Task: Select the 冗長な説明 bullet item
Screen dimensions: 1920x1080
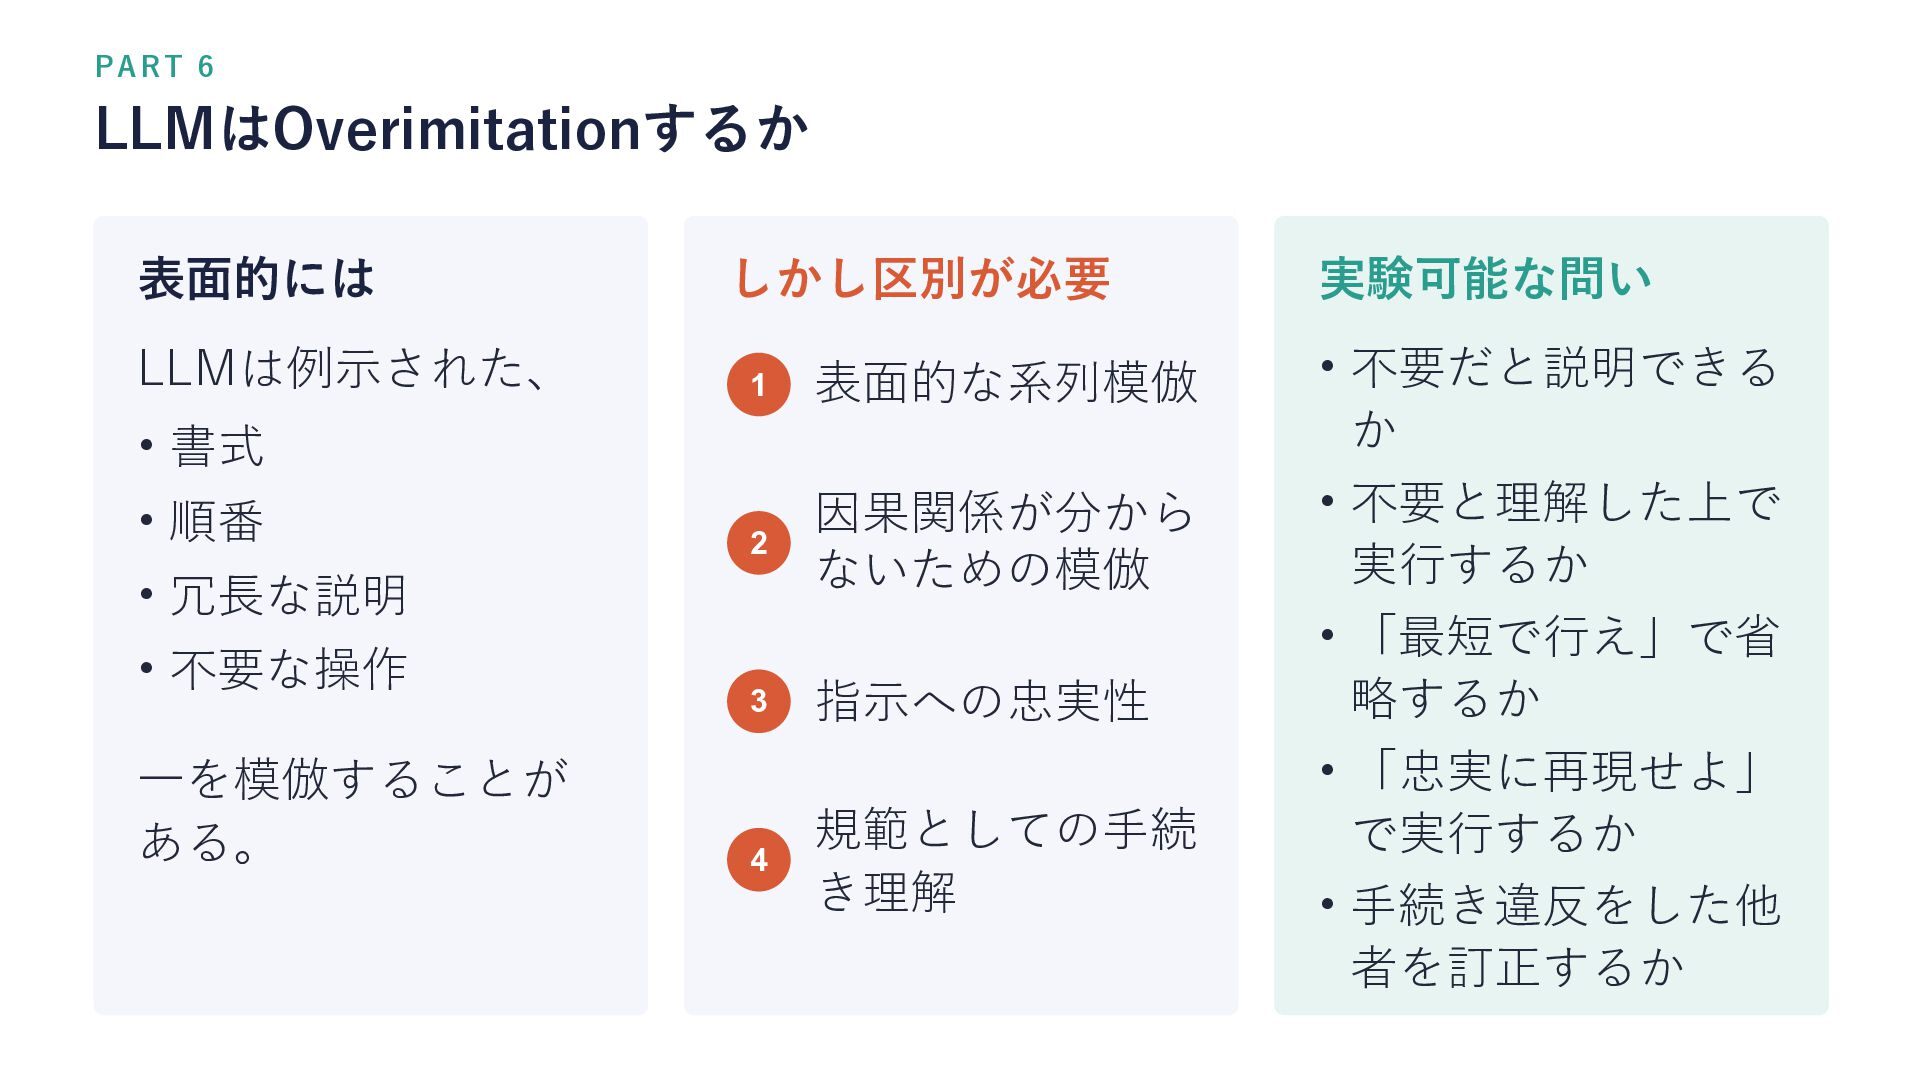Action: [x=288, y=595]
